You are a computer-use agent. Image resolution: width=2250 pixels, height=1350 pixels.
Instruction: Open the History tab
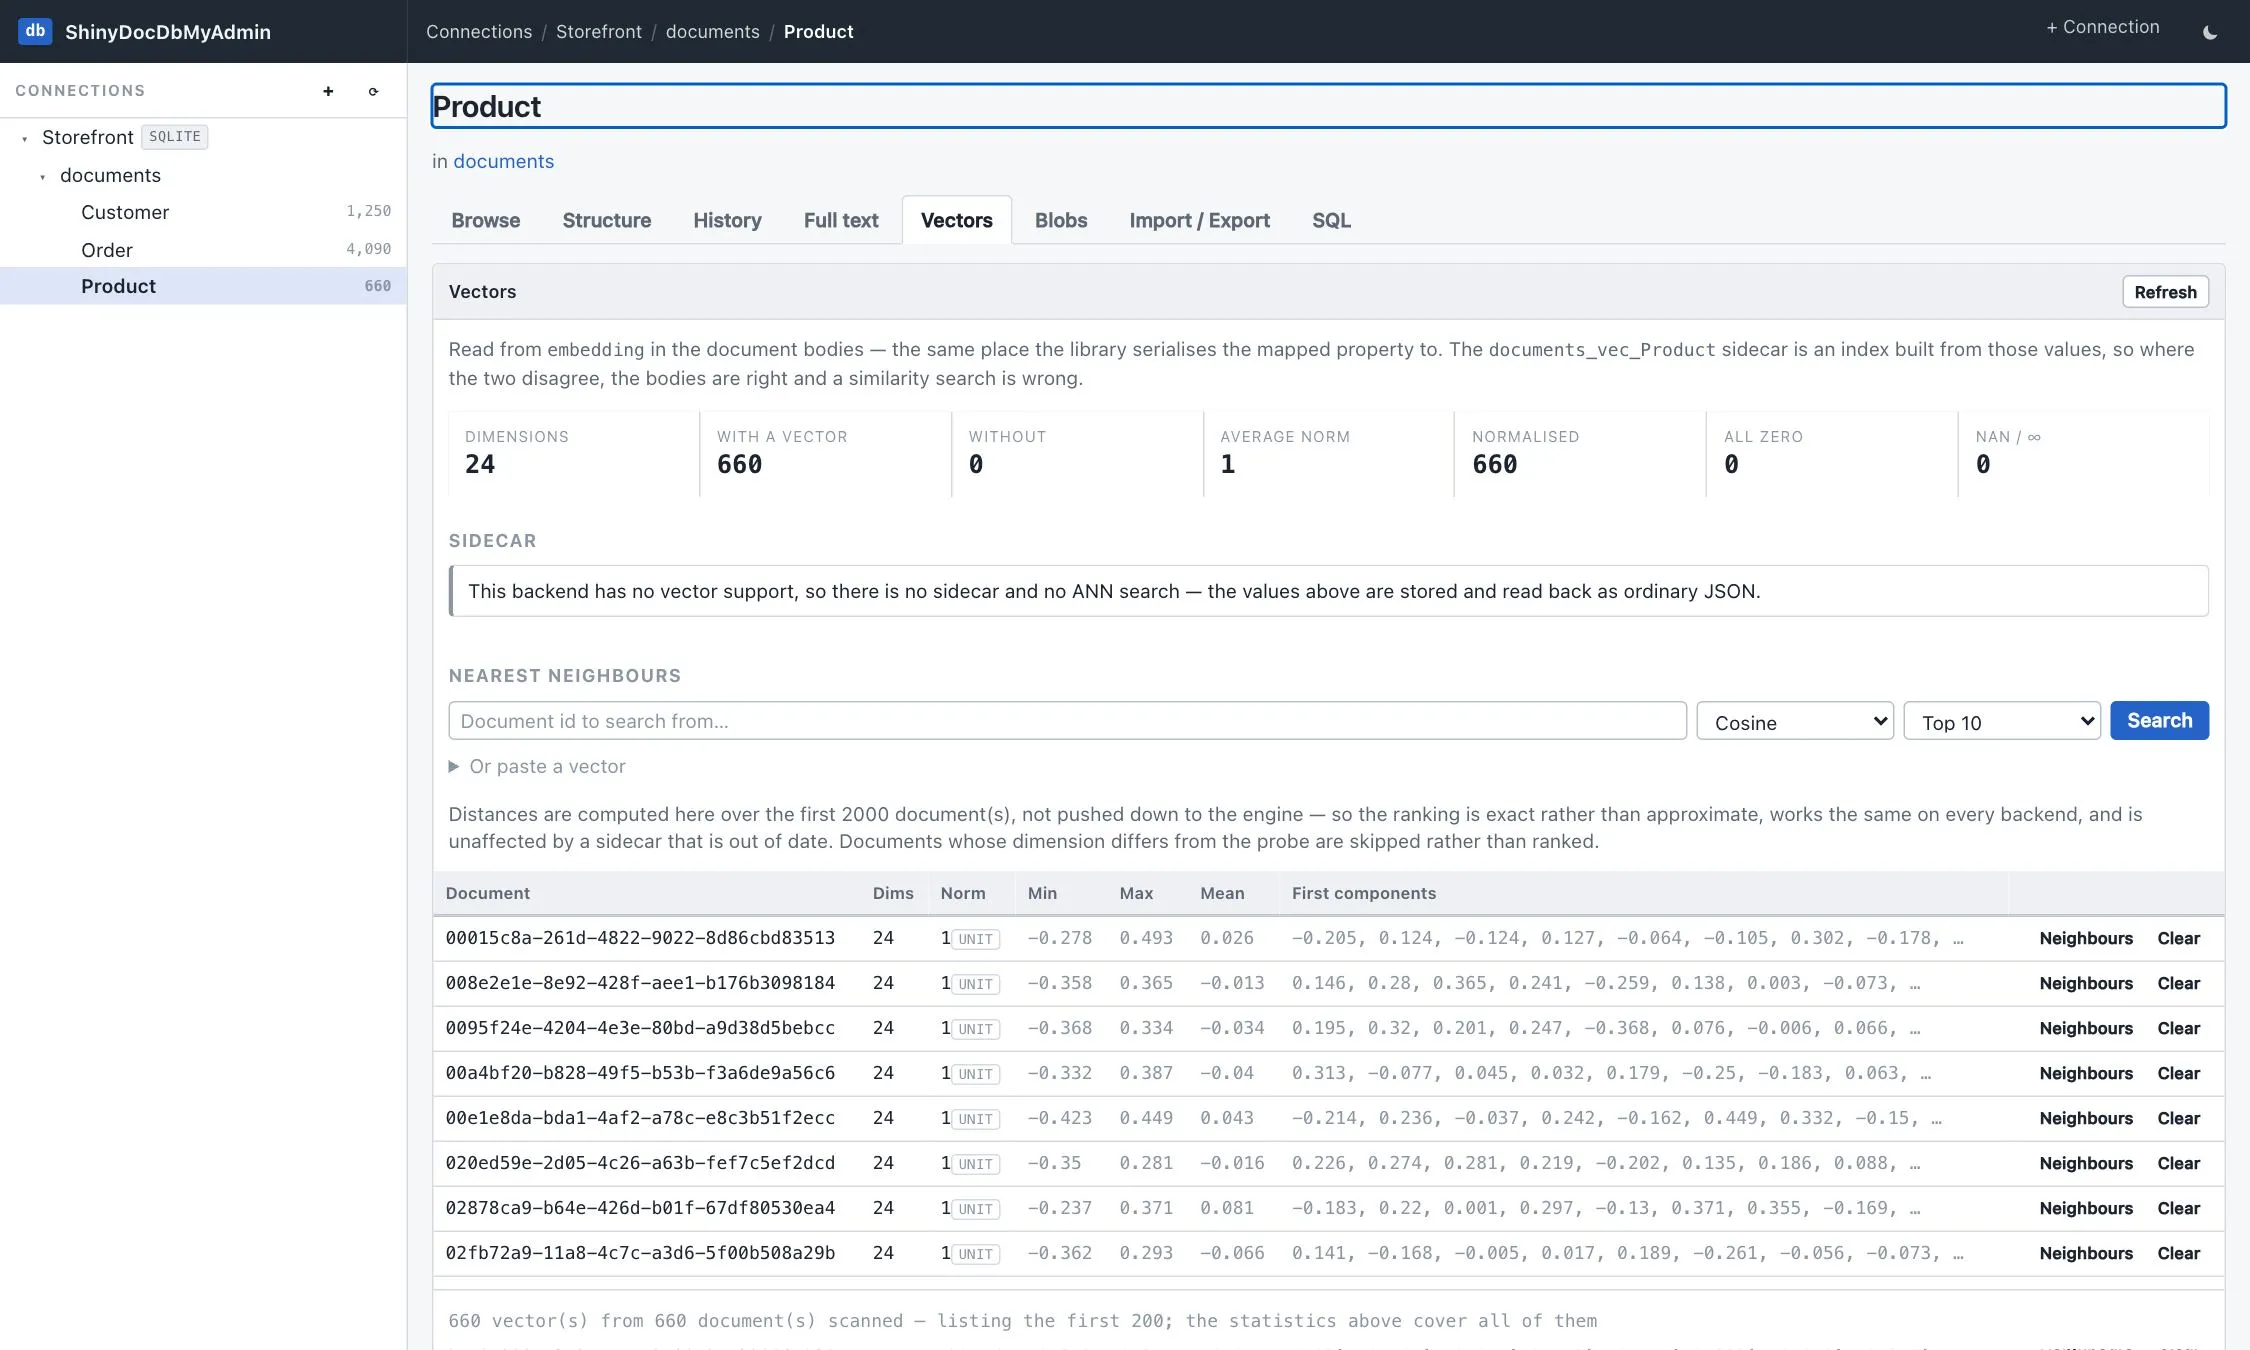point(727,220)
